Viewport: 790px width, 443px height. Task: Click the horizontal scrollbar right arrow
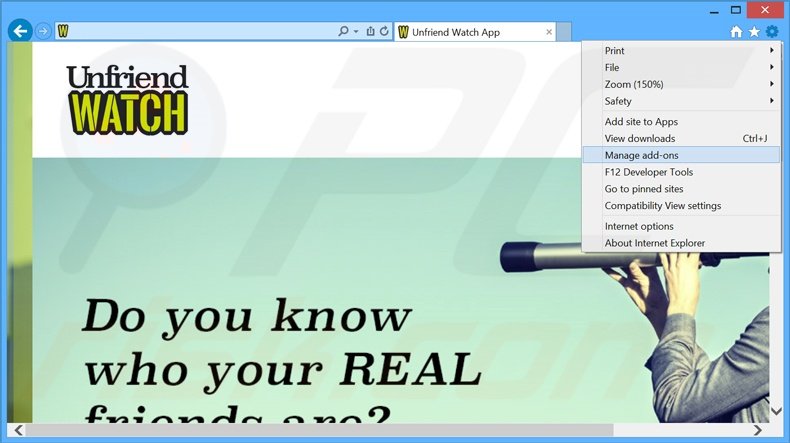click(757, 430)
